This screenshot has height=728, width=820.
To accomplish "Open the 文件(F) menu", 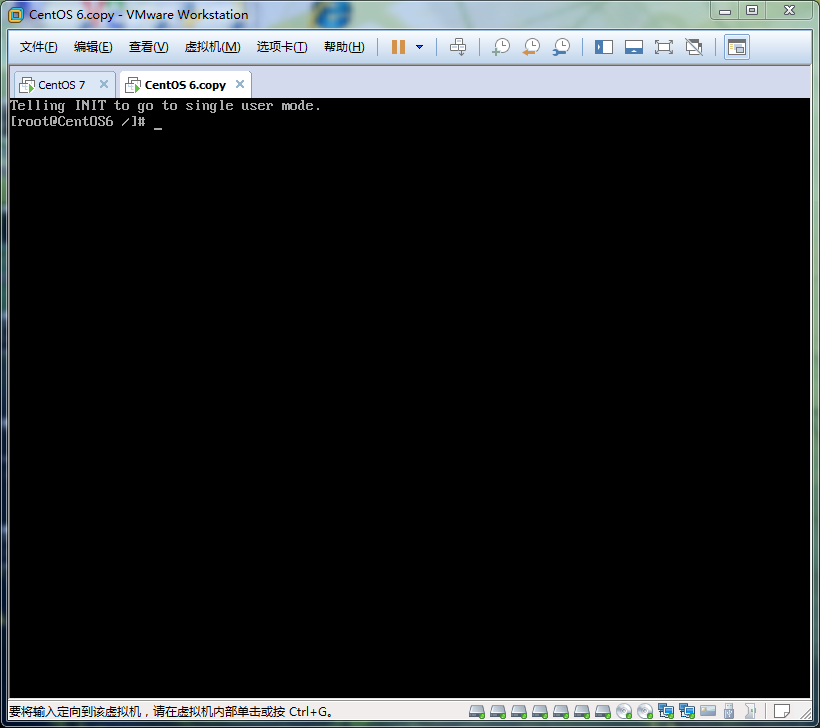I will click(x=38, y=47).
